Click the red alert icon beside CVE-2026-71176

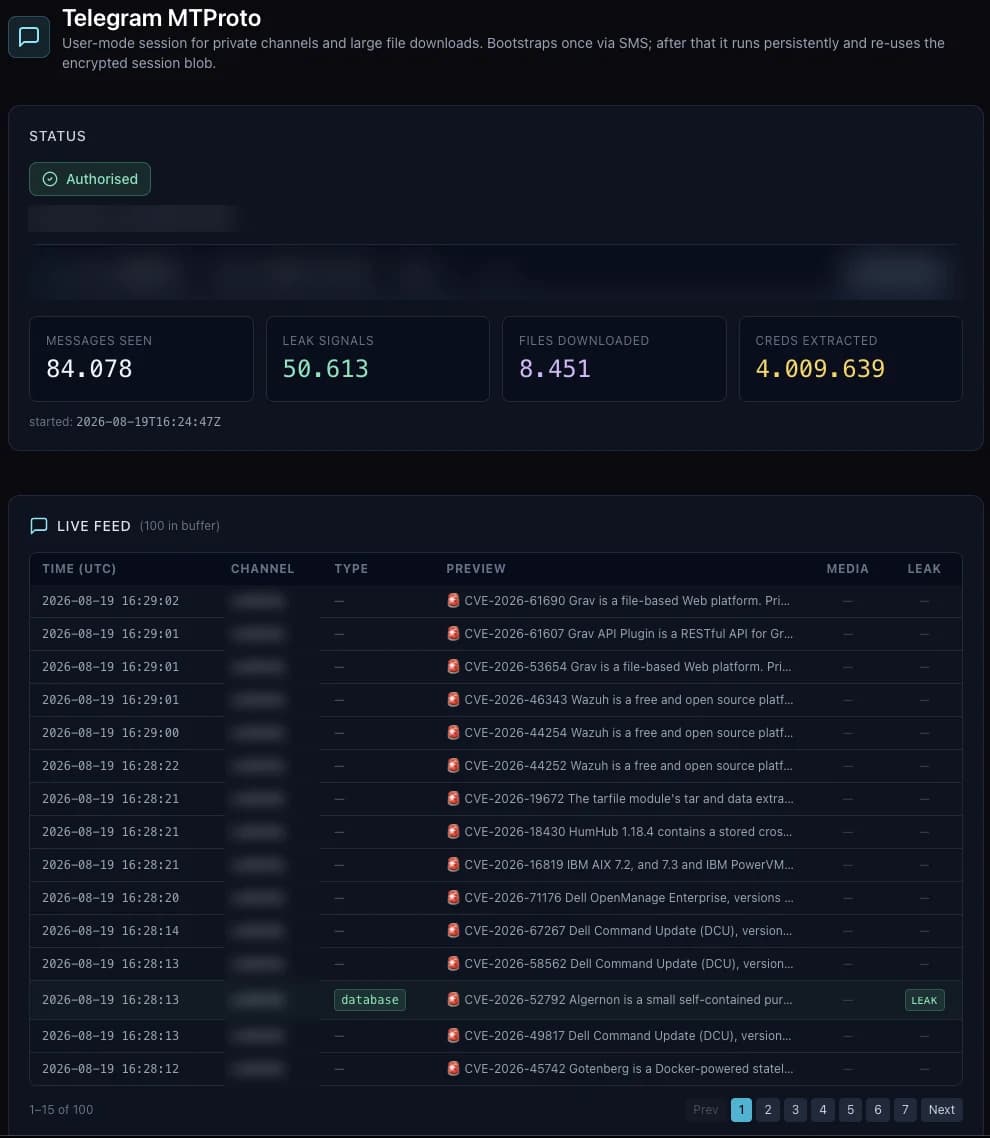pos(454,897)
